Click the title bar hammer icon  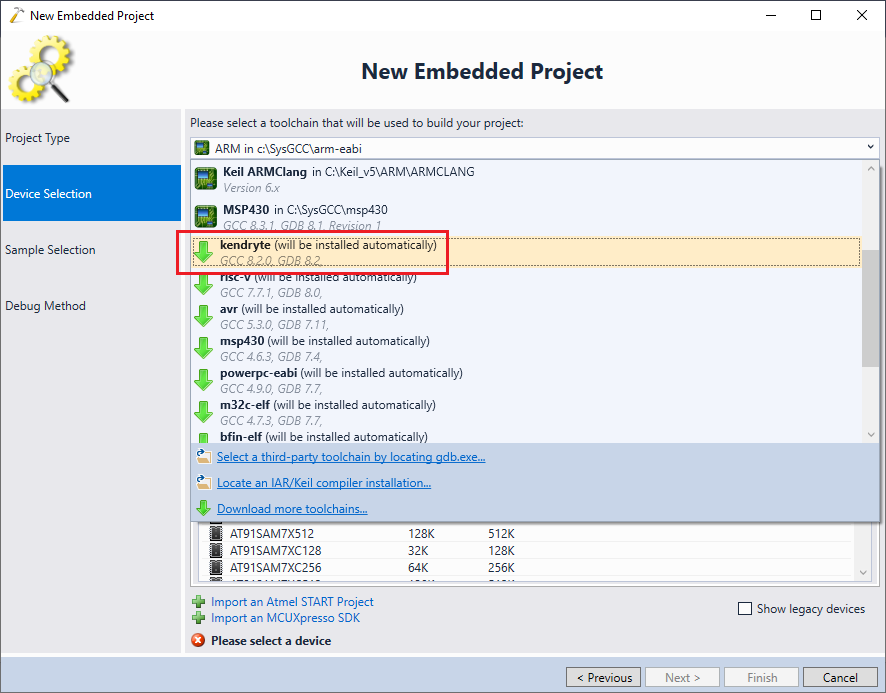17,15
